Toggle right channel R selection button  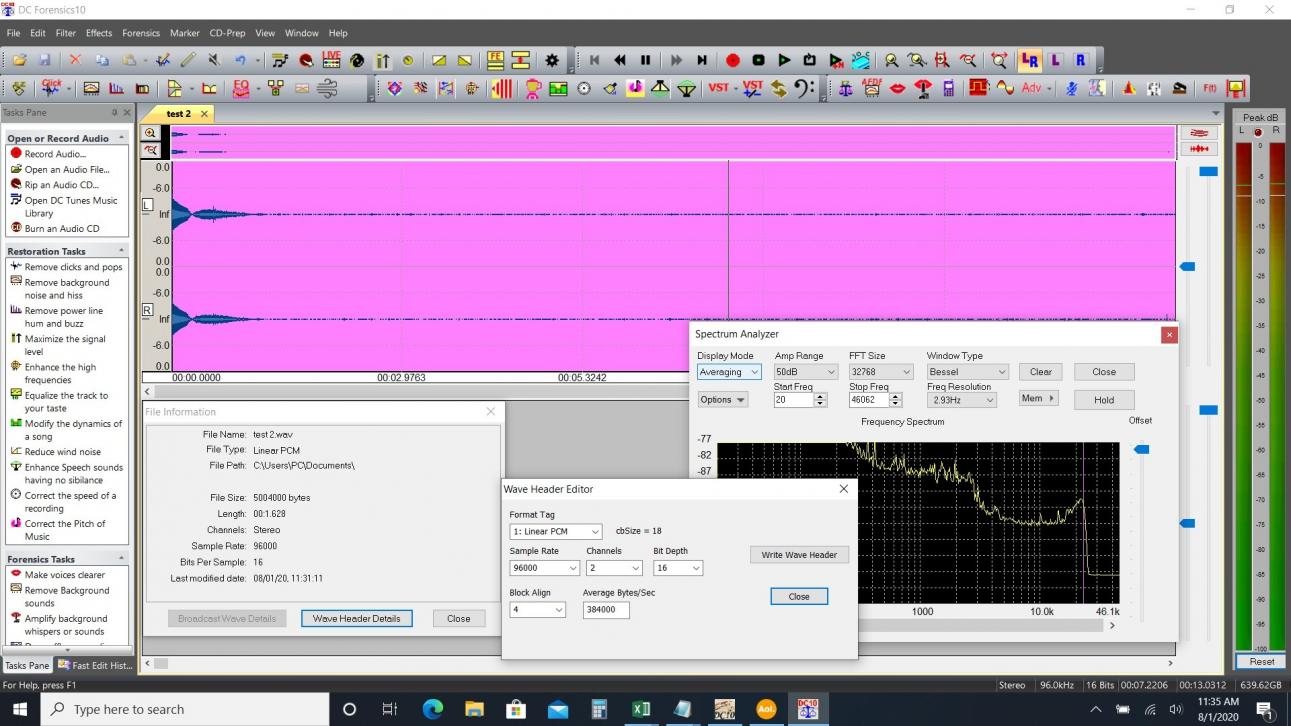pos(1081,60)
